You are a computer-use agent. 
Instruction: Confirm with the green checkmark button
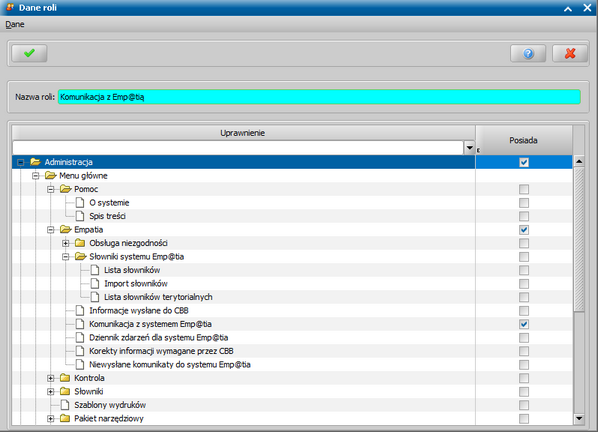(29, 53)
